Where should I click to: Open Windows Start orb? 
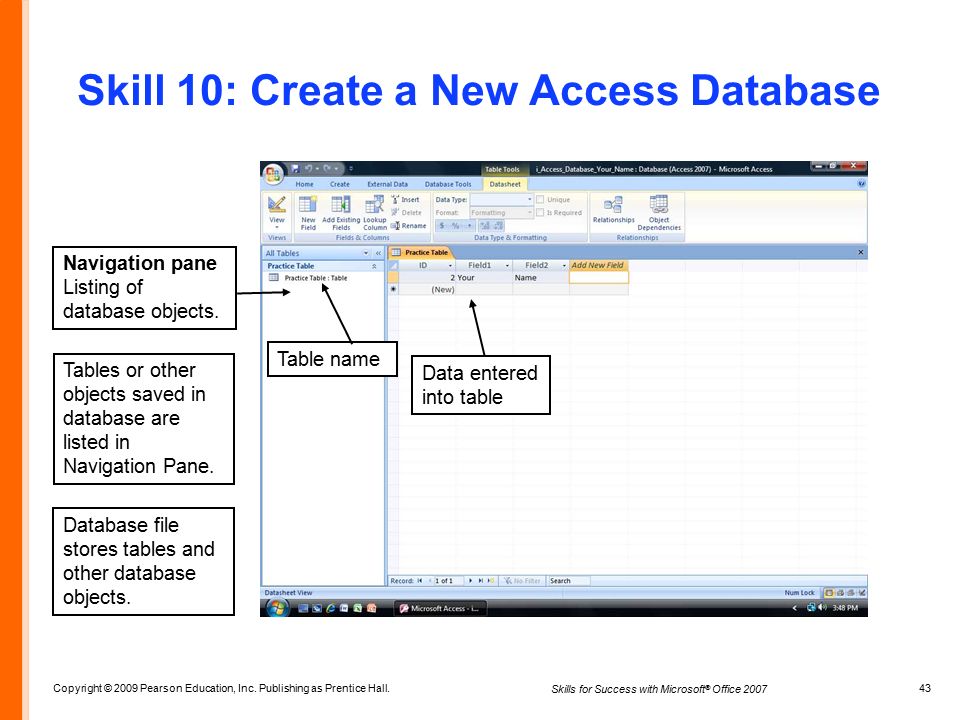coord(277,608)
